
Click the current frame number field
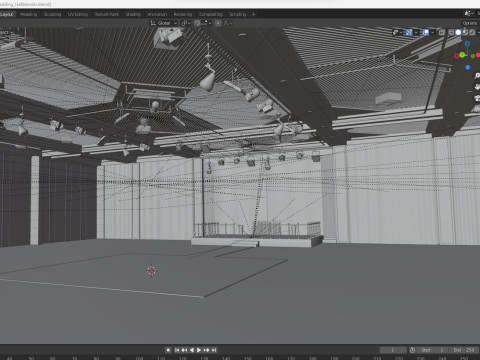[x=393, y=350]
